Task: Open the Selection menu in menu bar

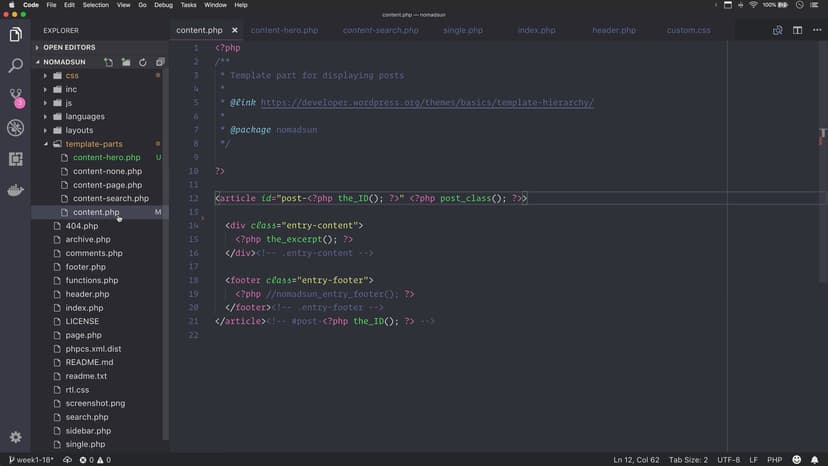Action: coord(96,5)
